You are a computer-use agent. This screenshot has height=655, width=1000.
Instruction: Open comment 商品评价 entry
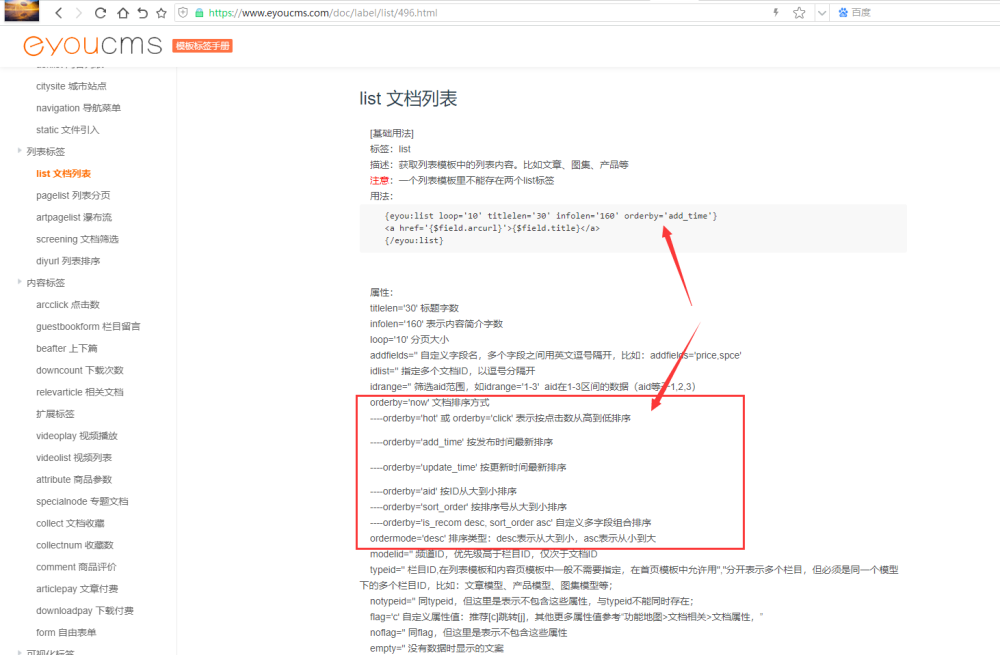[x=77, y=566]
